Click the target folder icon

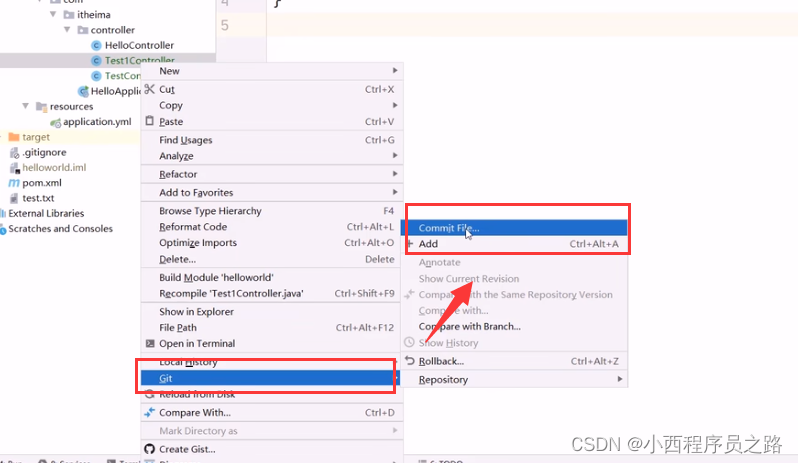pos(14,137)
